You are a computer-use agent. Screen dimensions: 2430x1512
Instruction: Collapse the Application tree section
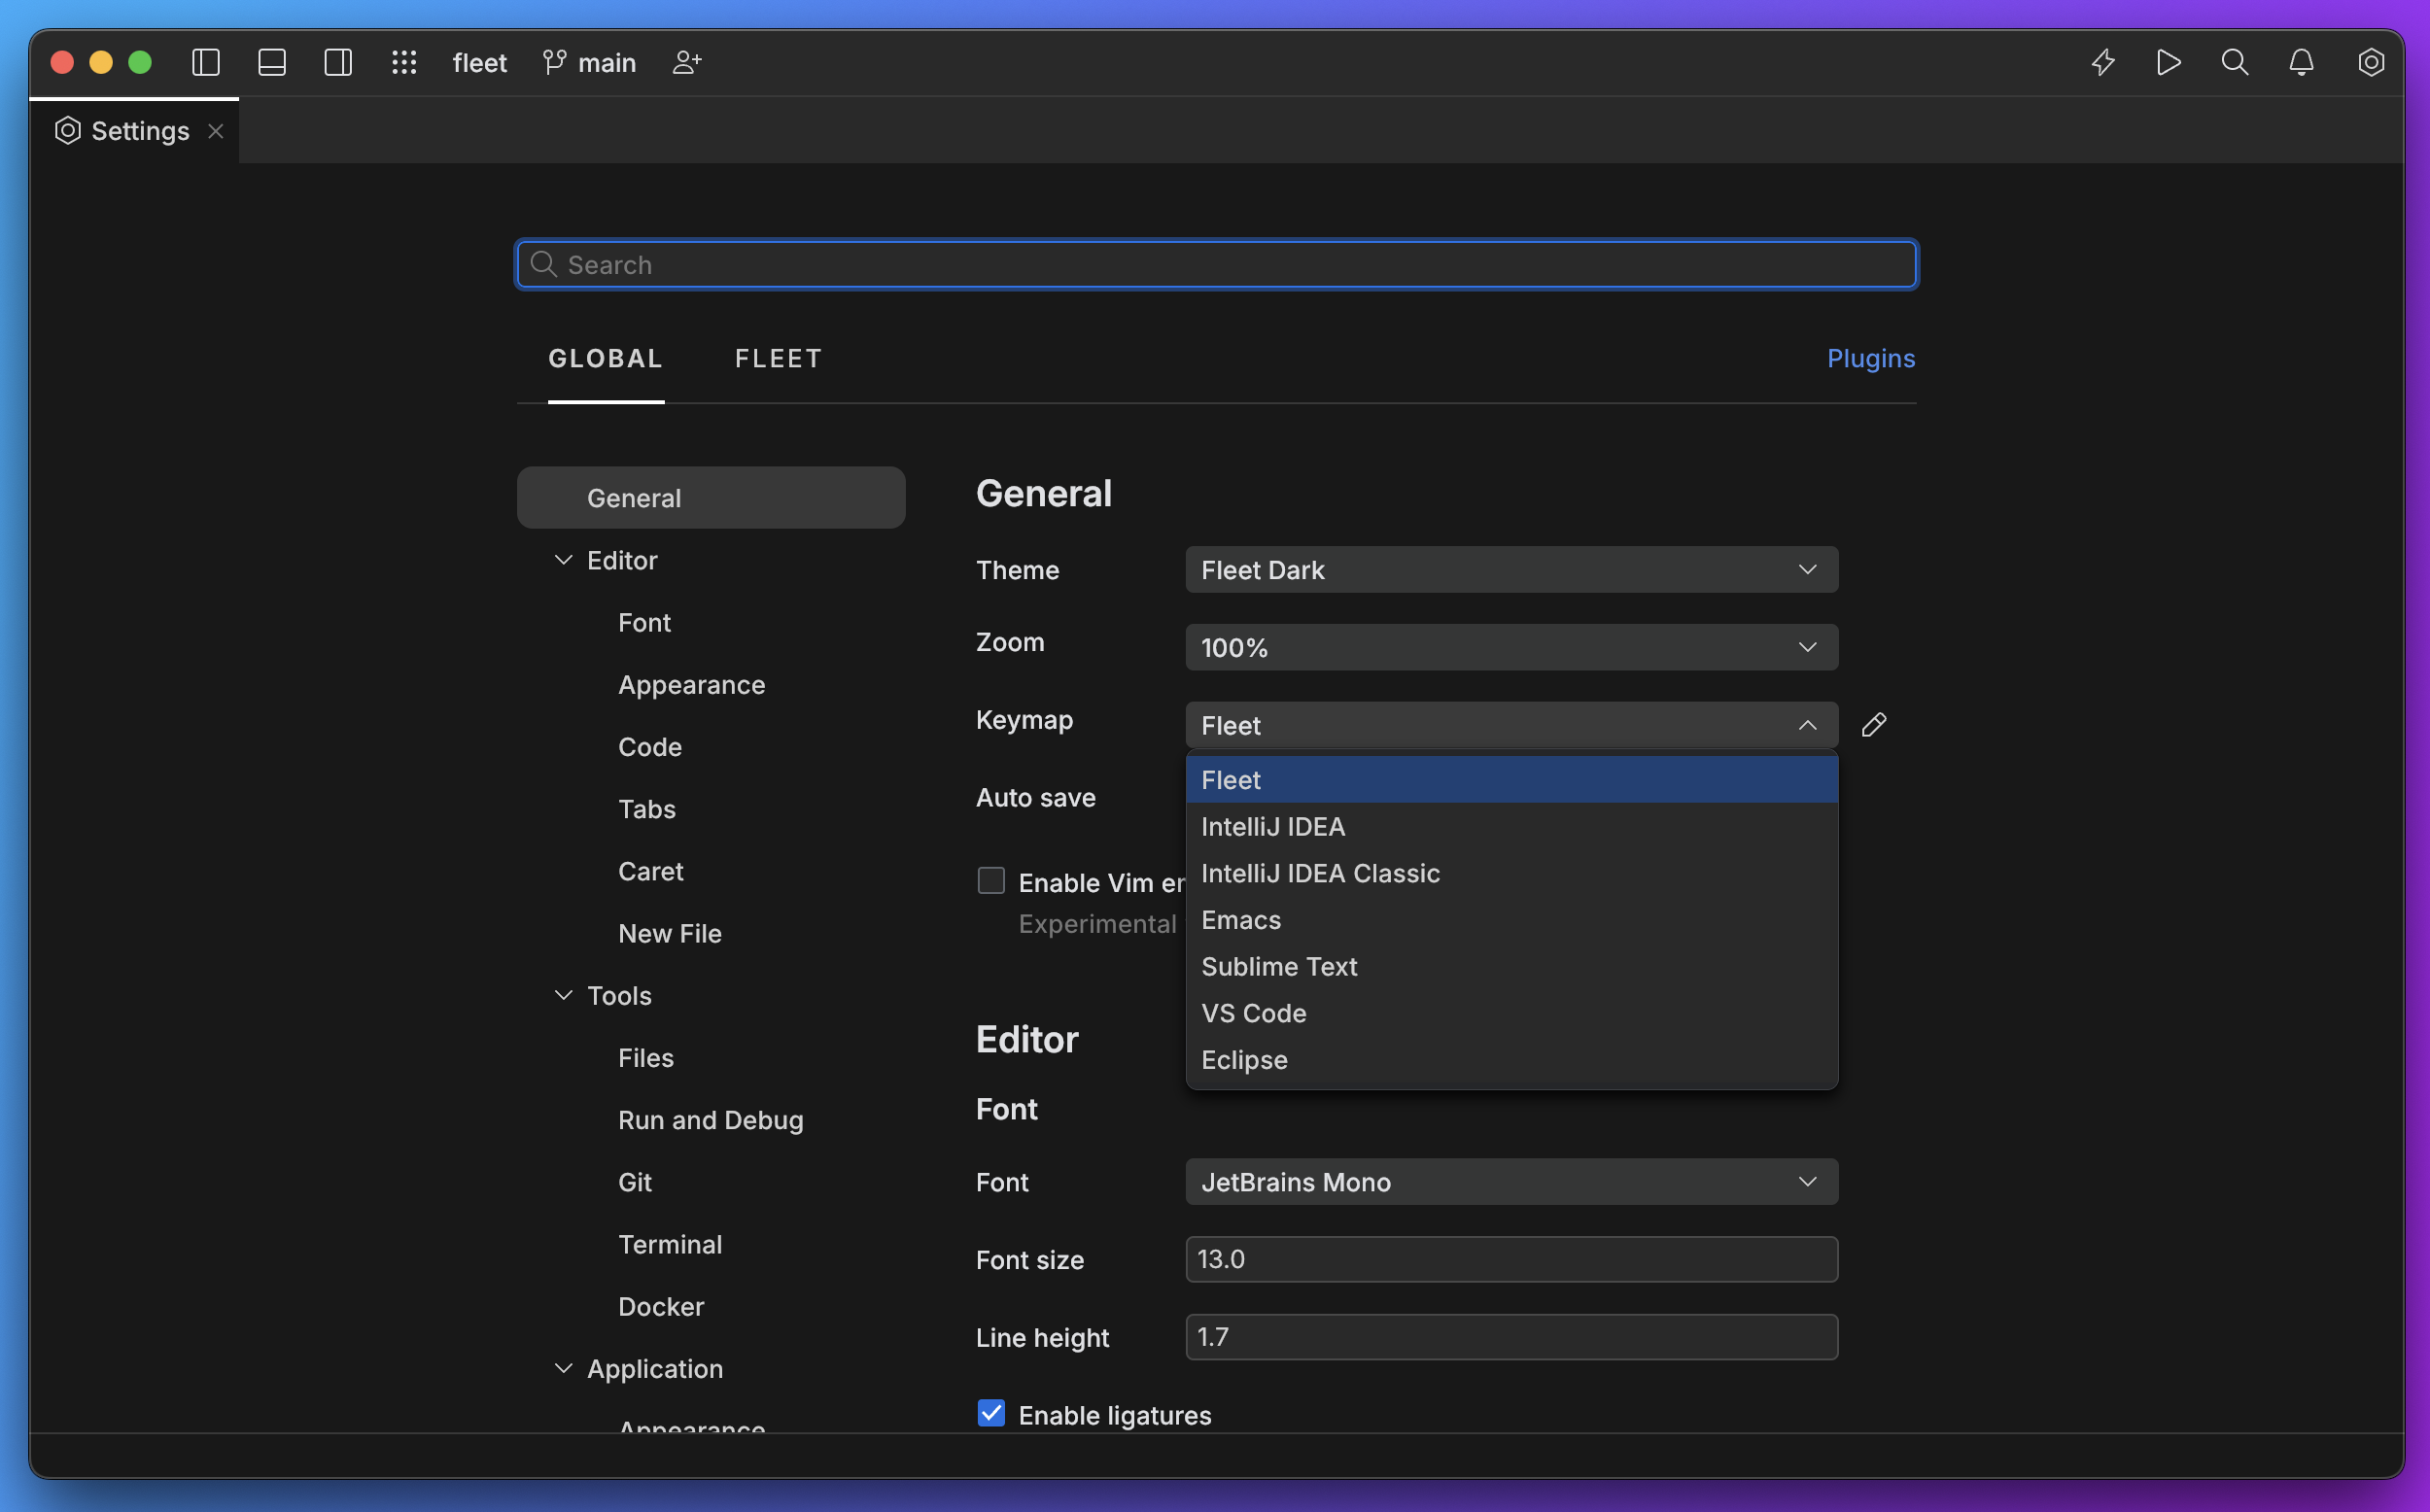(563, 1368)
